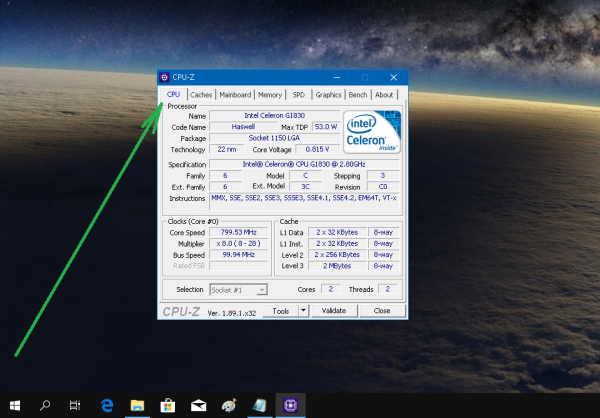The image size is (600, 418).
Task: Switch to the Memory tab
Action: [x=270, y=95]
